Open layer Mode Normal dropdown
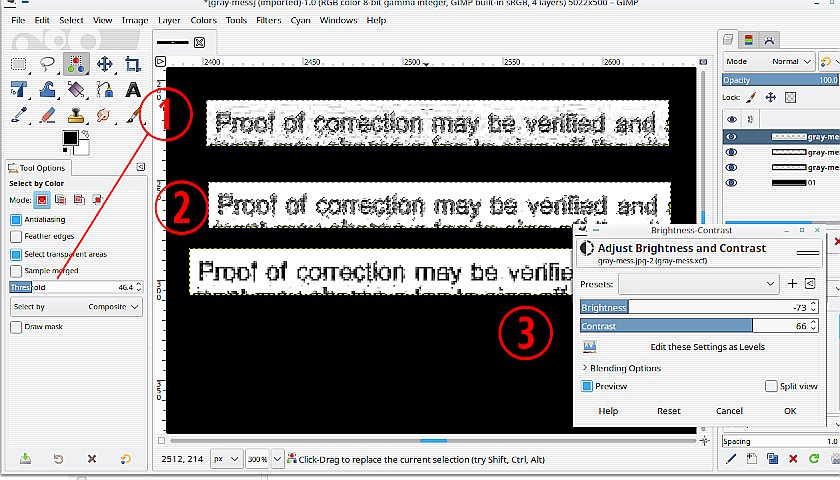Screen dimensions: 840x480 click(x=769, y=62)
